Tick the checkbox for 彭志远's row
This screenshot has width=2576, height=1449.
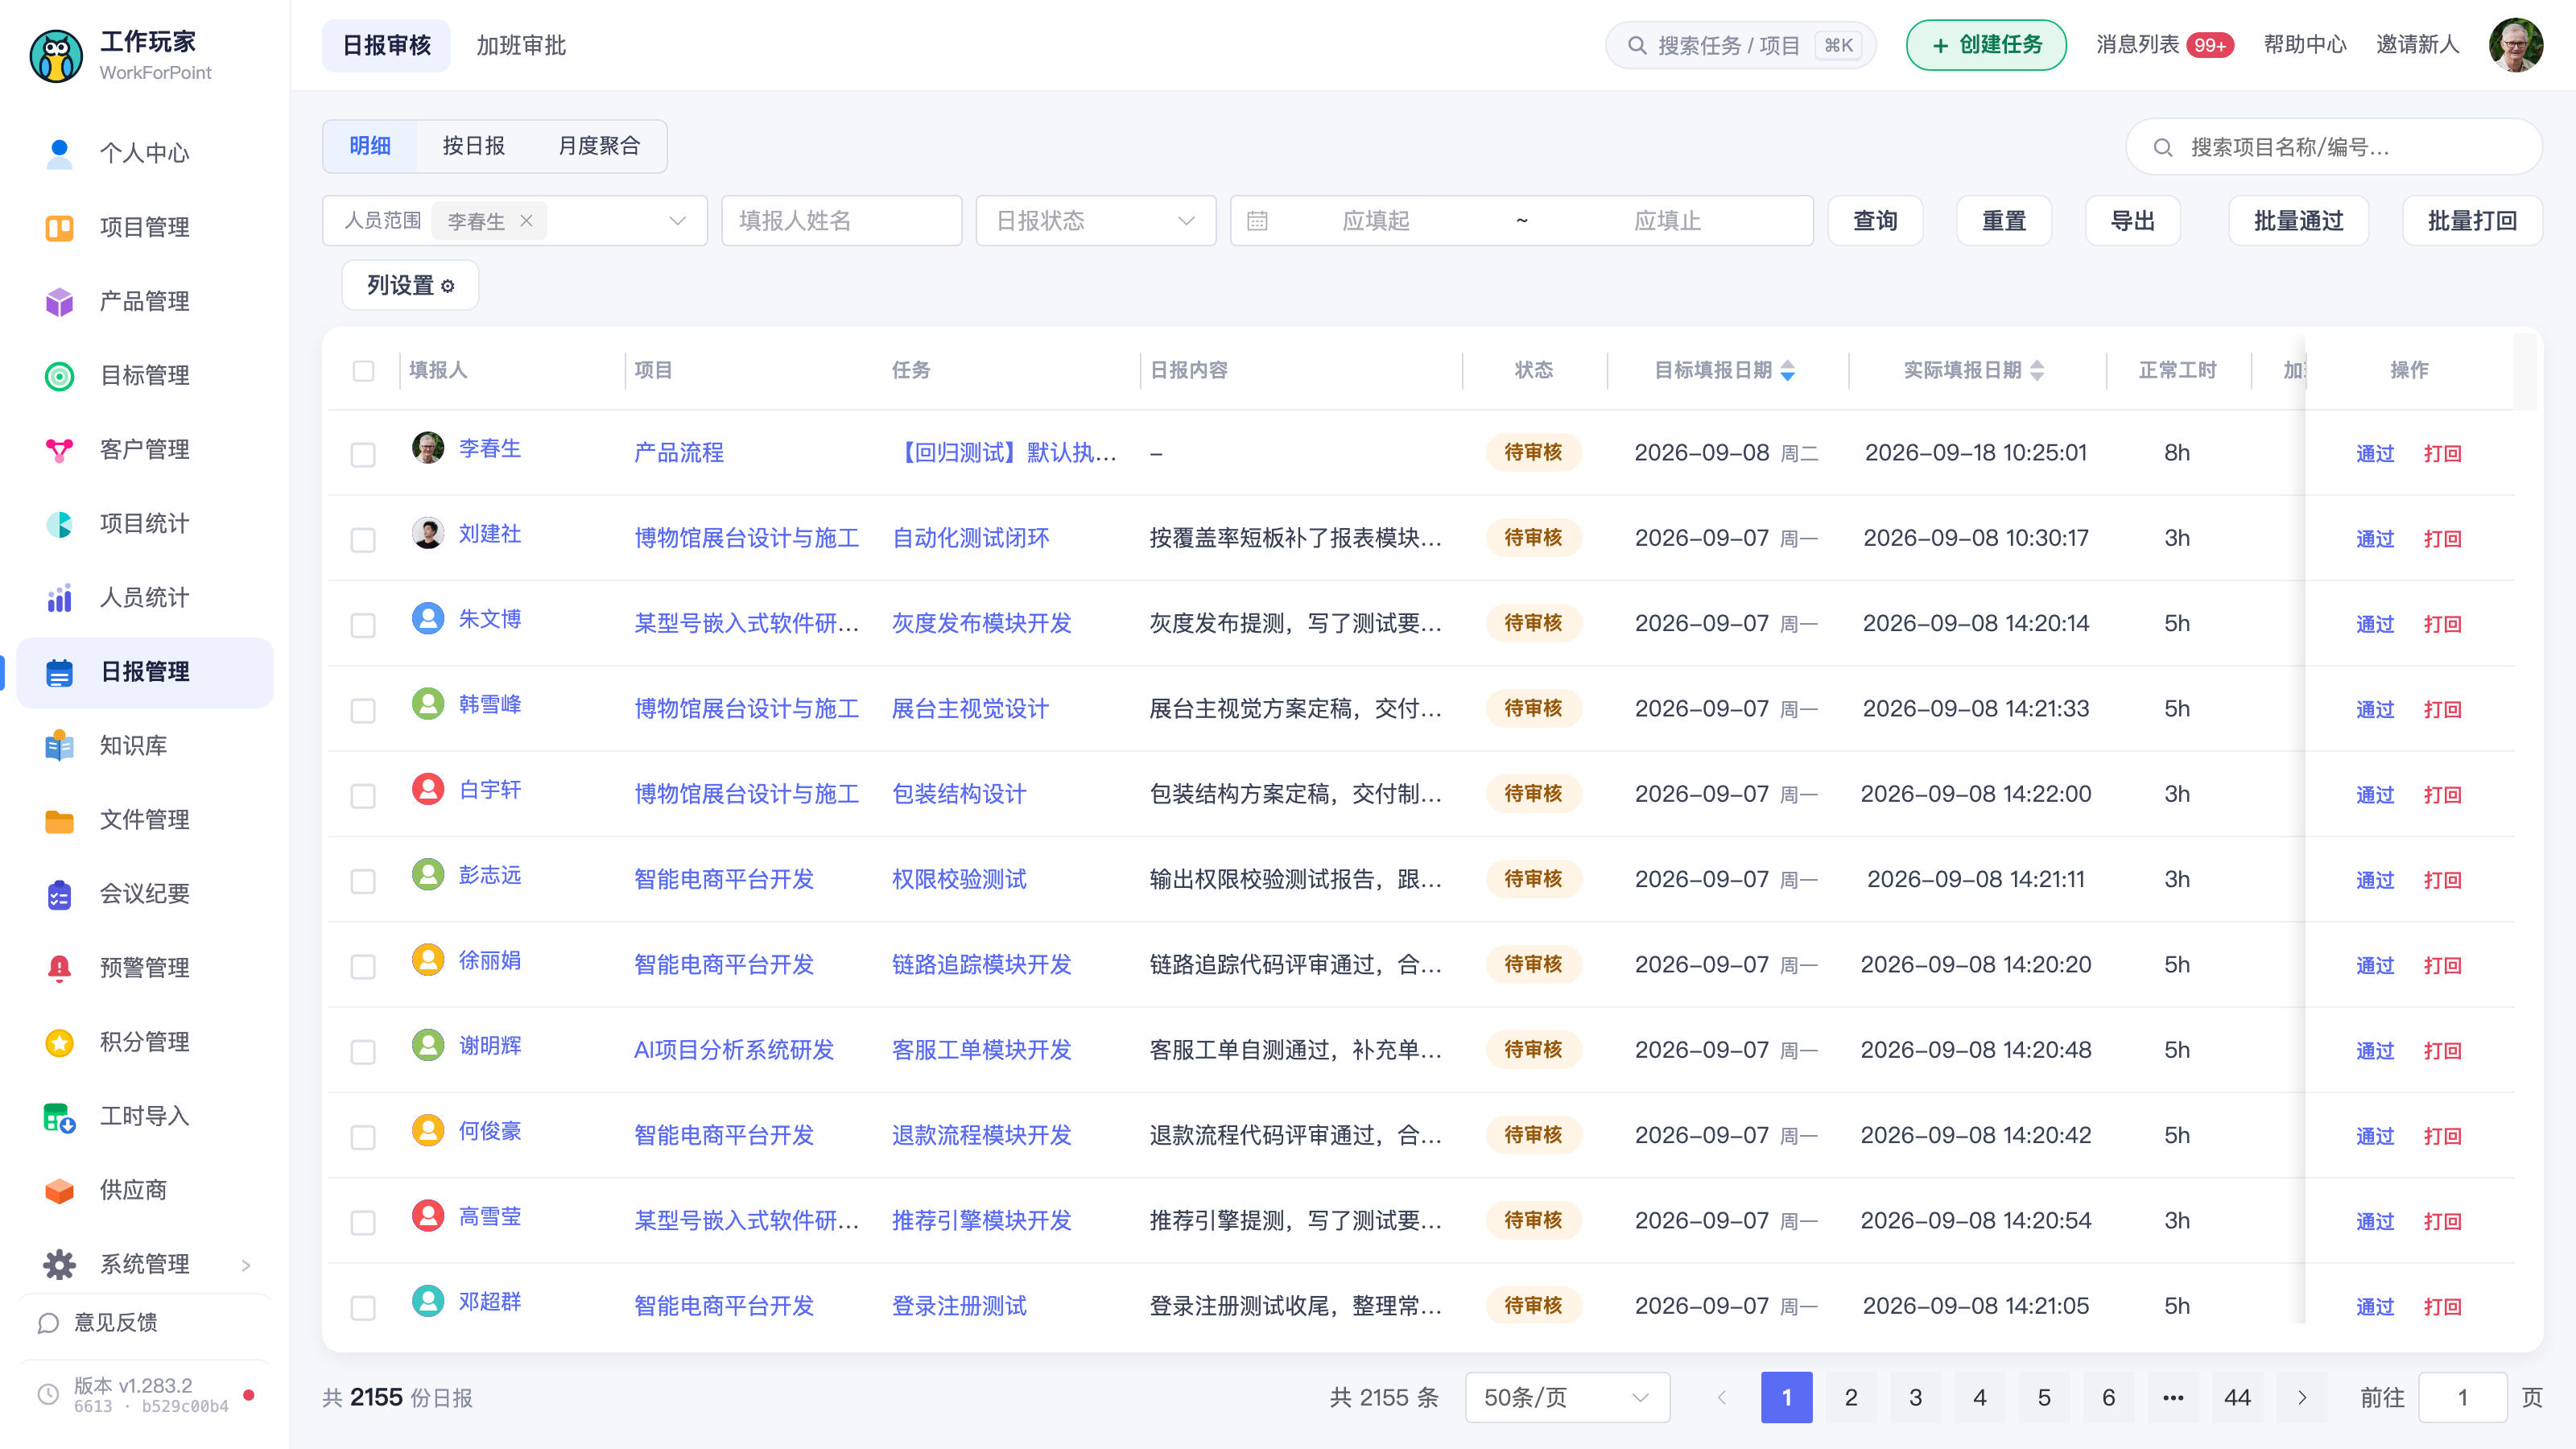pos(363,881)
